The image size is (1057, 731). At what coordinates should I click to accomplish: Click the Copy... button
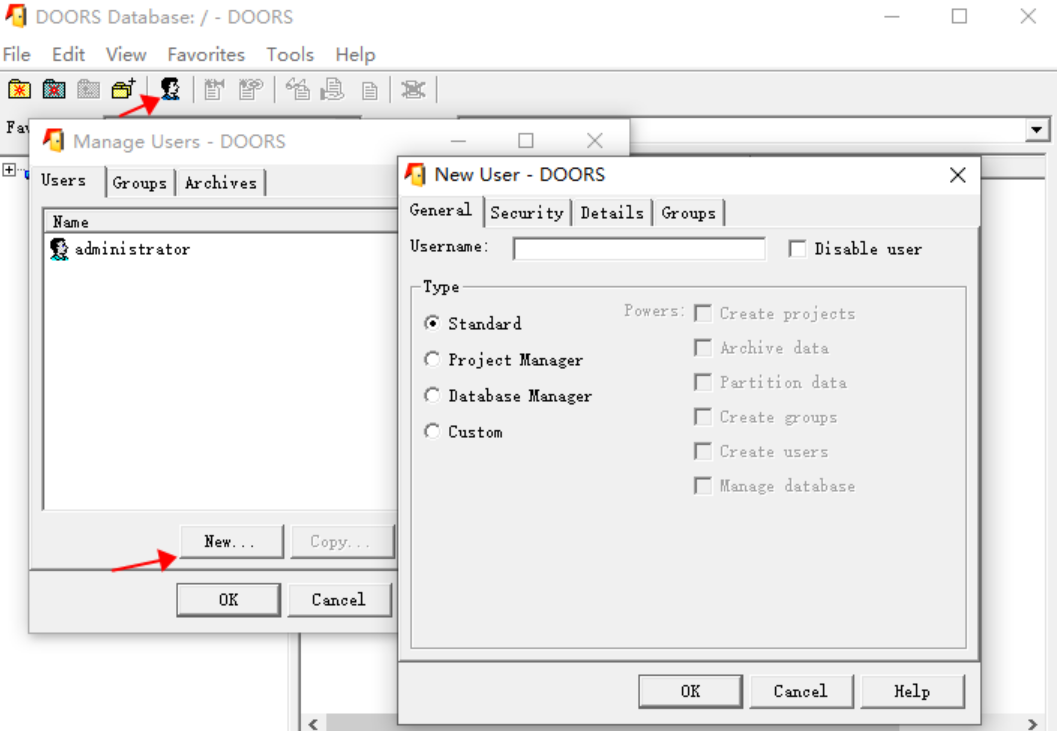point(342,542)
